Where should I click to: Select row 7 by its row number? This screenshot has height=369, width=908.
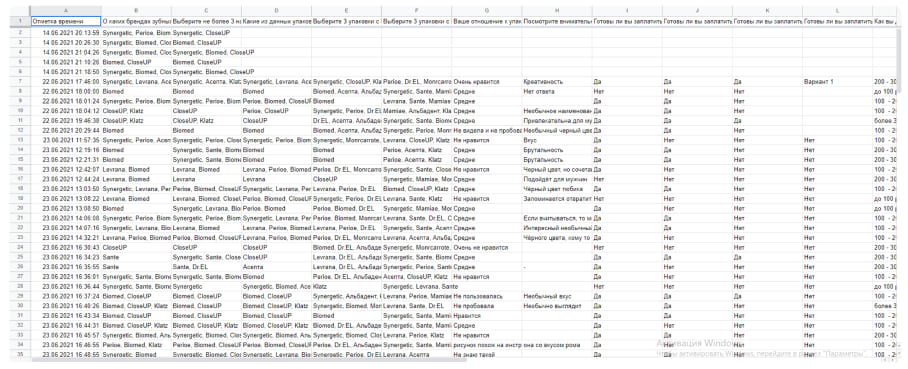[20, 82]
